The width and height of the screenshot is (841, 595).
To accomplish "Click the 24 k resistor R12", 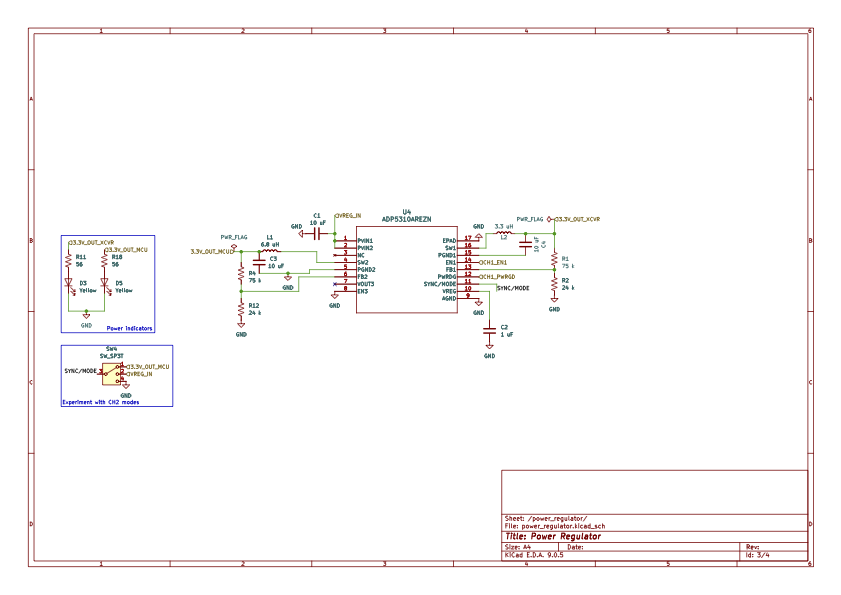I will [241, 308].
